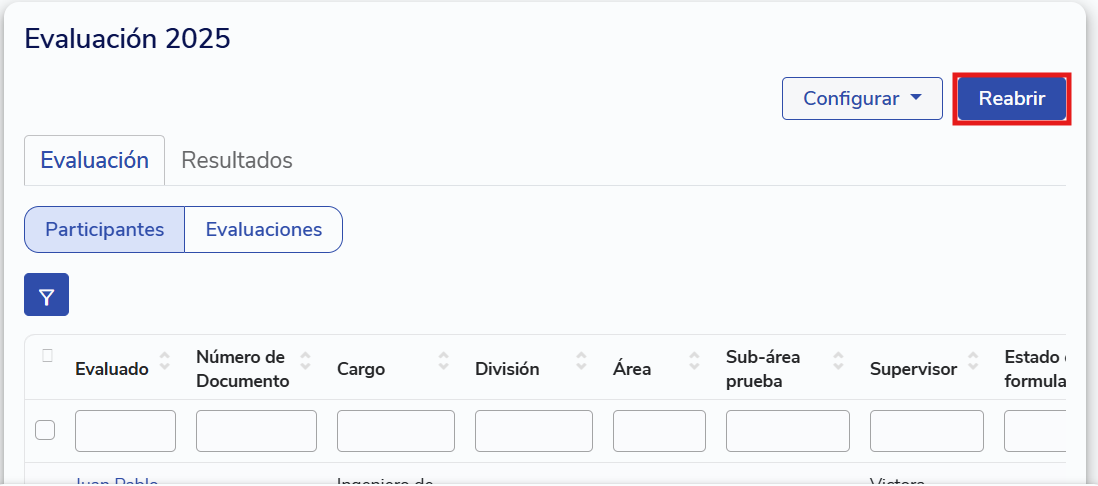Image resolution: width=1098 pixels, height=486 pixels.
Task: Focus the Número de Documento filter field
Action: pyautogui.click(x=256, y=431)
